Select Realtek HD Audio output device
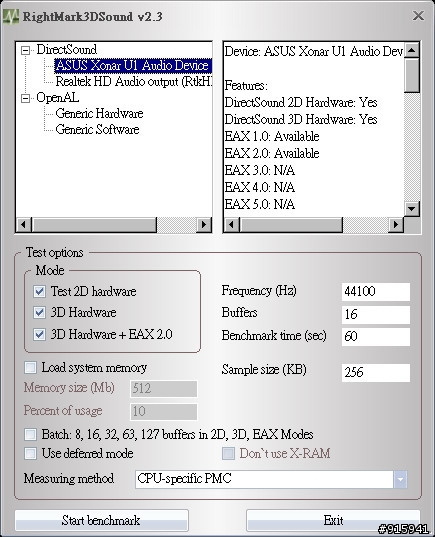435x537 pixels. tap(133, 82)
